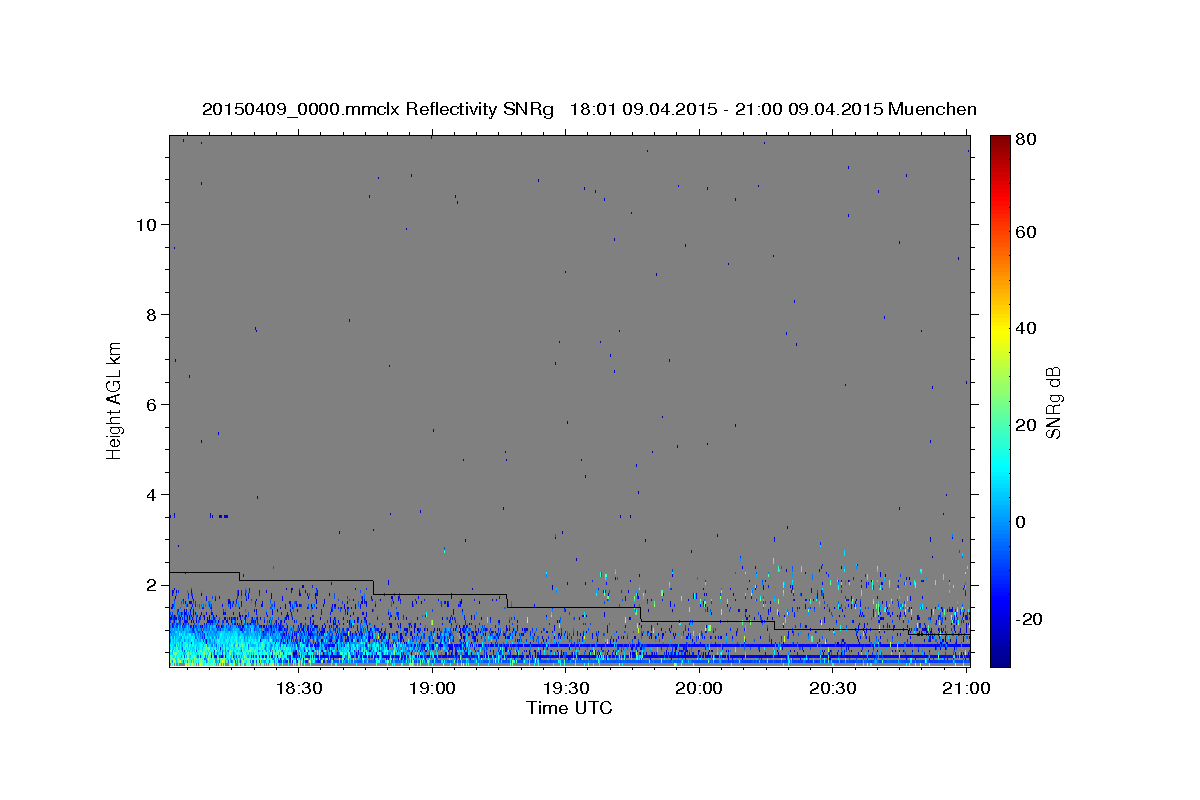Click the "SNRg dB" colorbar label
Viewport: 1200px width, 800px height.
[1053, 402]
